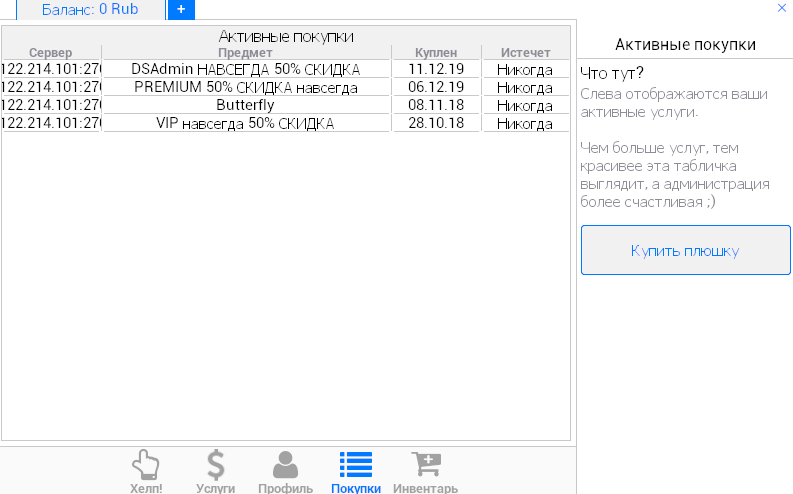Sort by the Предмет column header
Viewport: 793px width, 494px height.
click(246, 52)
